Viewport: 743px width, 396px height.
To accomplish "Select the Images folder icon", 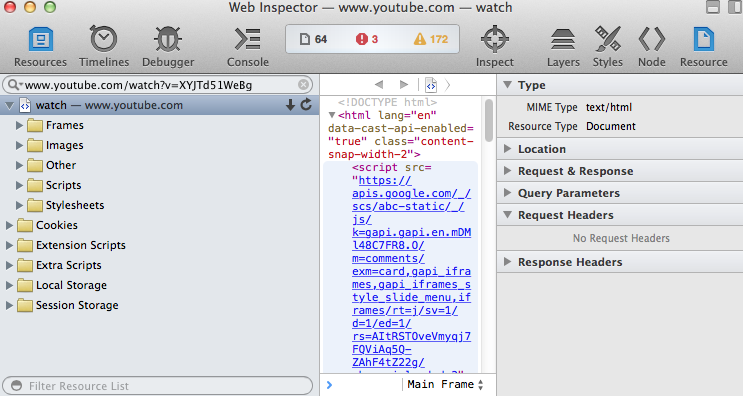I will (35, 145).
